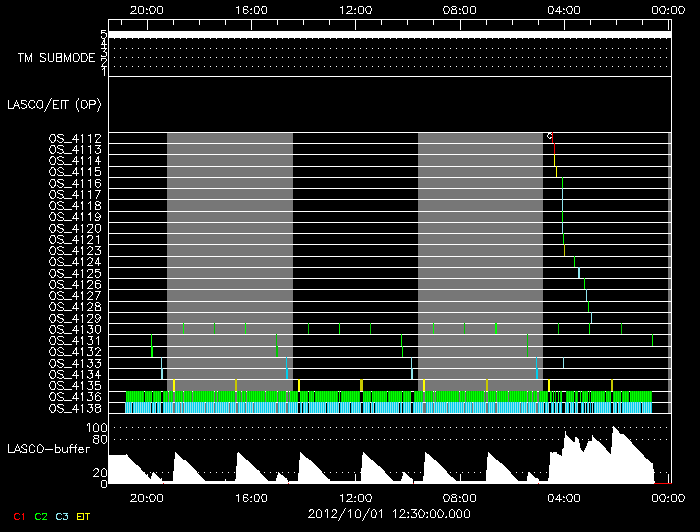Image resolution: width=700 pixels, height=532 pixels.
Task: Click the OS_4124 row label
Action: point(75,262)
